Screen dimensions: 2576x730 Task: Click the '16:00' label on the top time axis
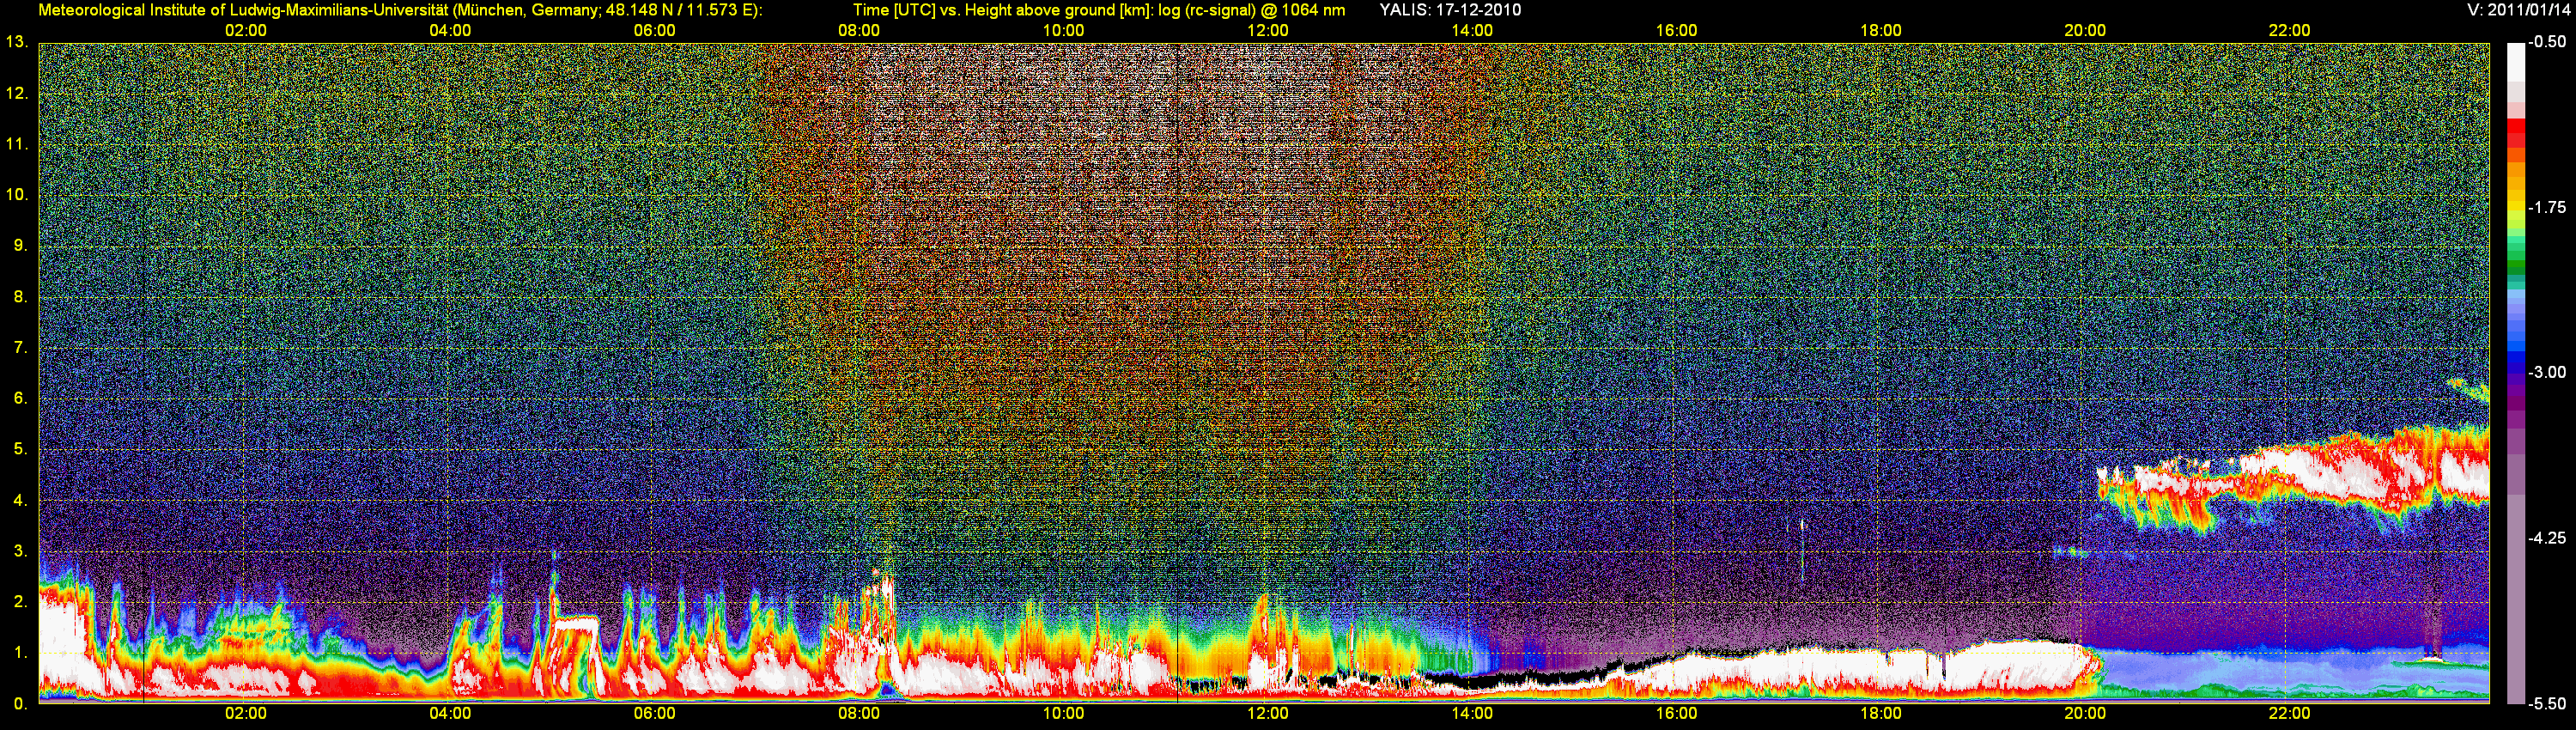[1676, 31]
